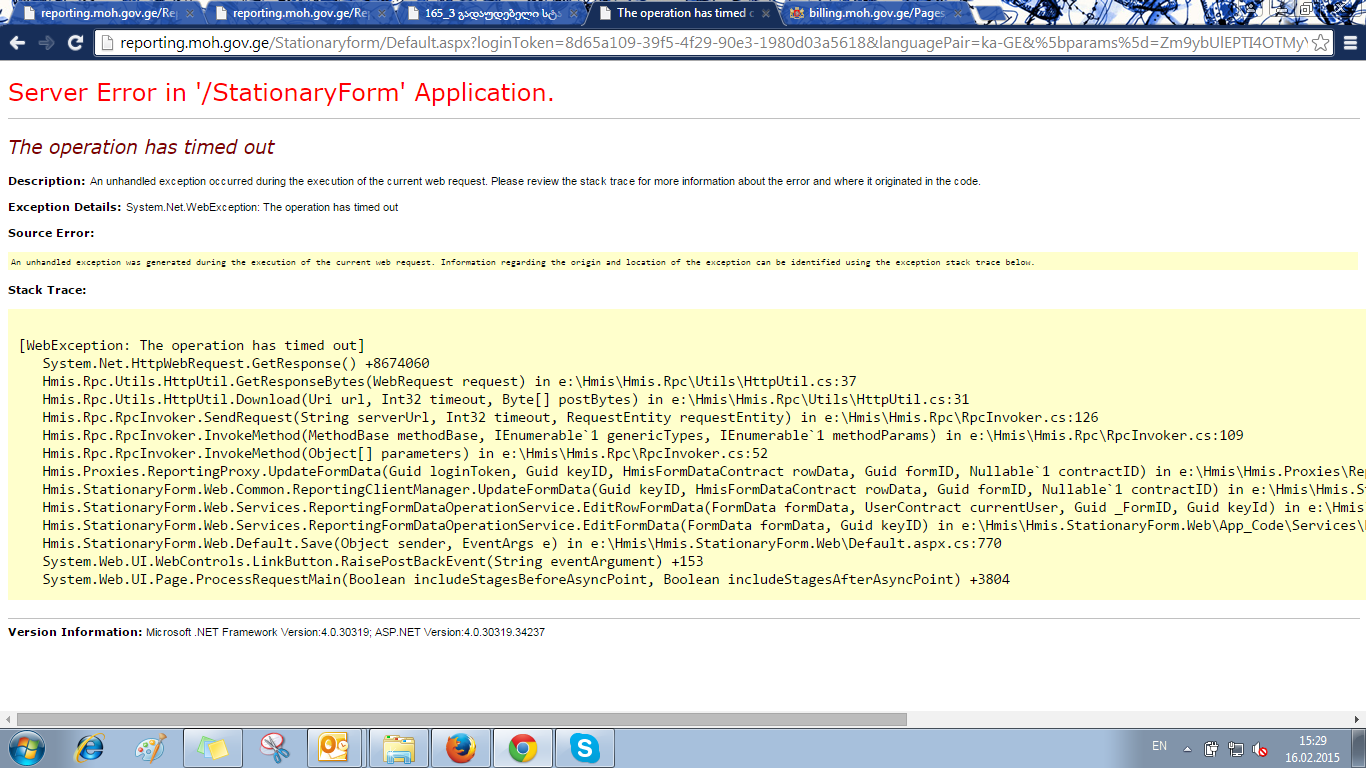
Task: Open the Windows Start menu
Action: pos(27,748)
